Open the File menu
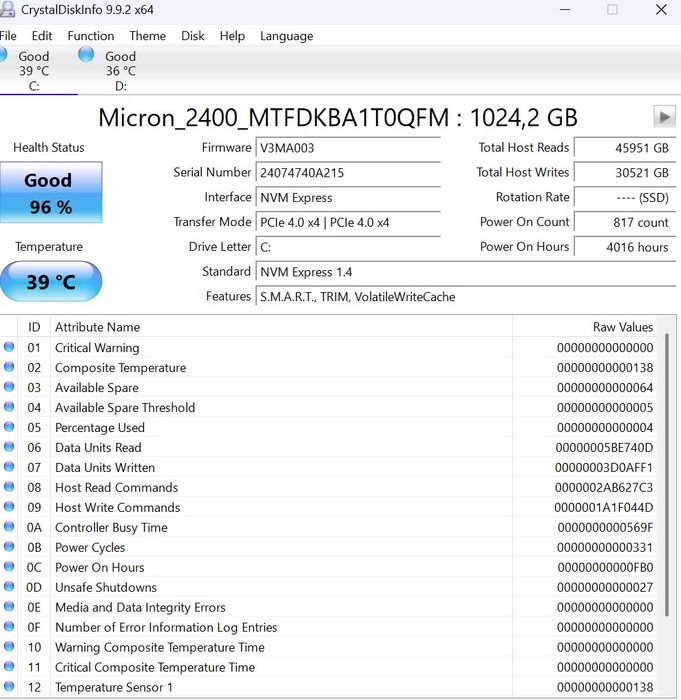 tap(8, 36)
